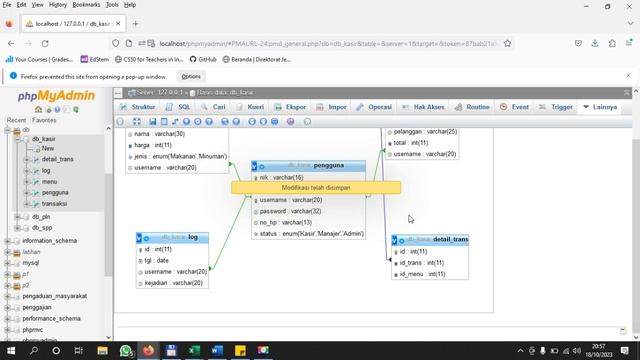This screenshot has height=360, width=640.
Task: Open Excel from the taskbar
Action: [x=194, y=351]
